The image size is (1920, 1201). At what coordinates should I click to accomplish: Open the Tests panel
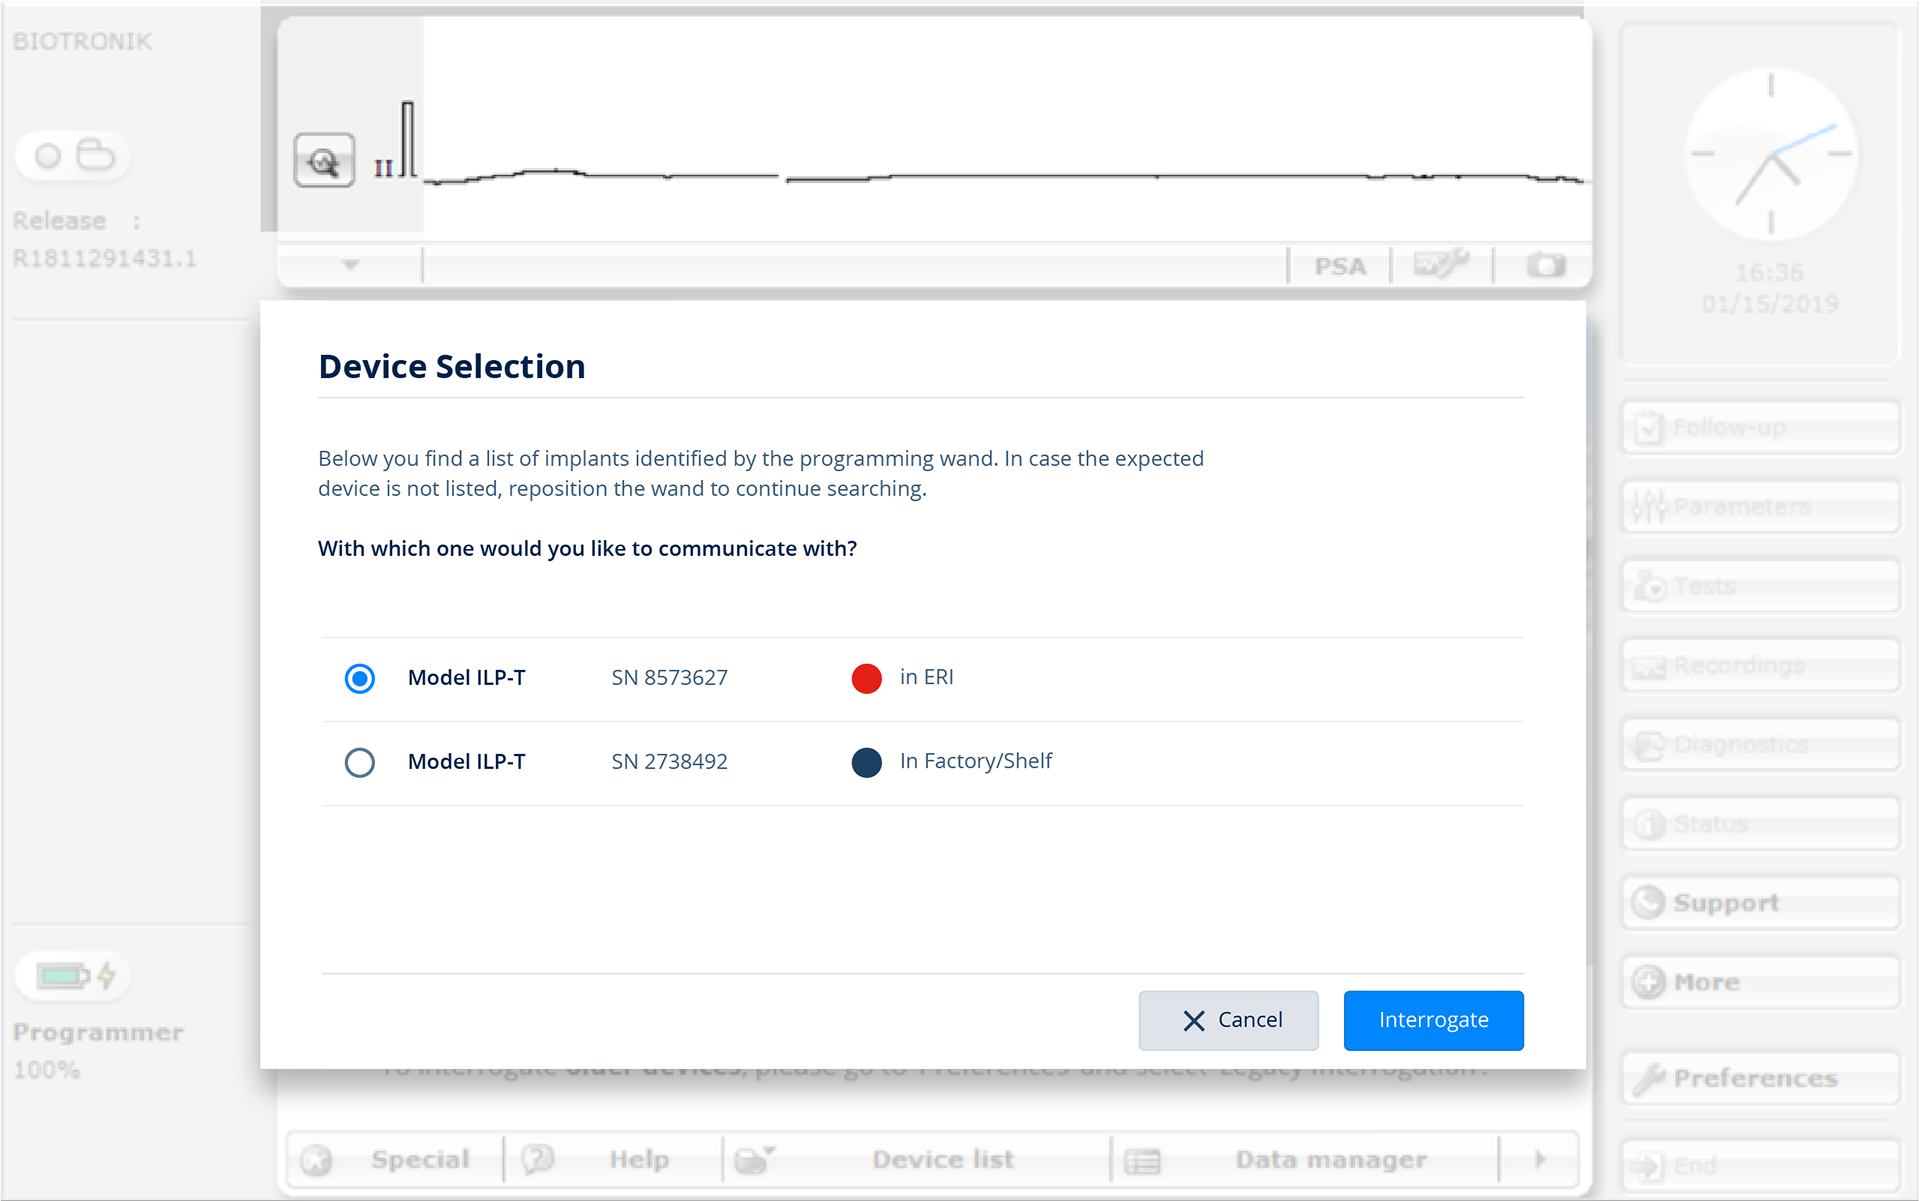pyautogui.click(x=1760, y=586)
